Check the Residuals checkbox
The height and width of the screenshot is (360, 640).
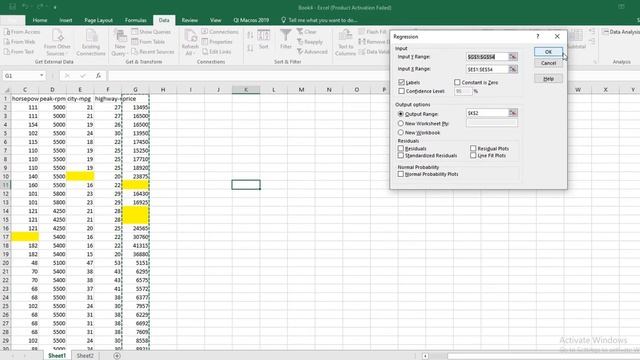point(401,149)
